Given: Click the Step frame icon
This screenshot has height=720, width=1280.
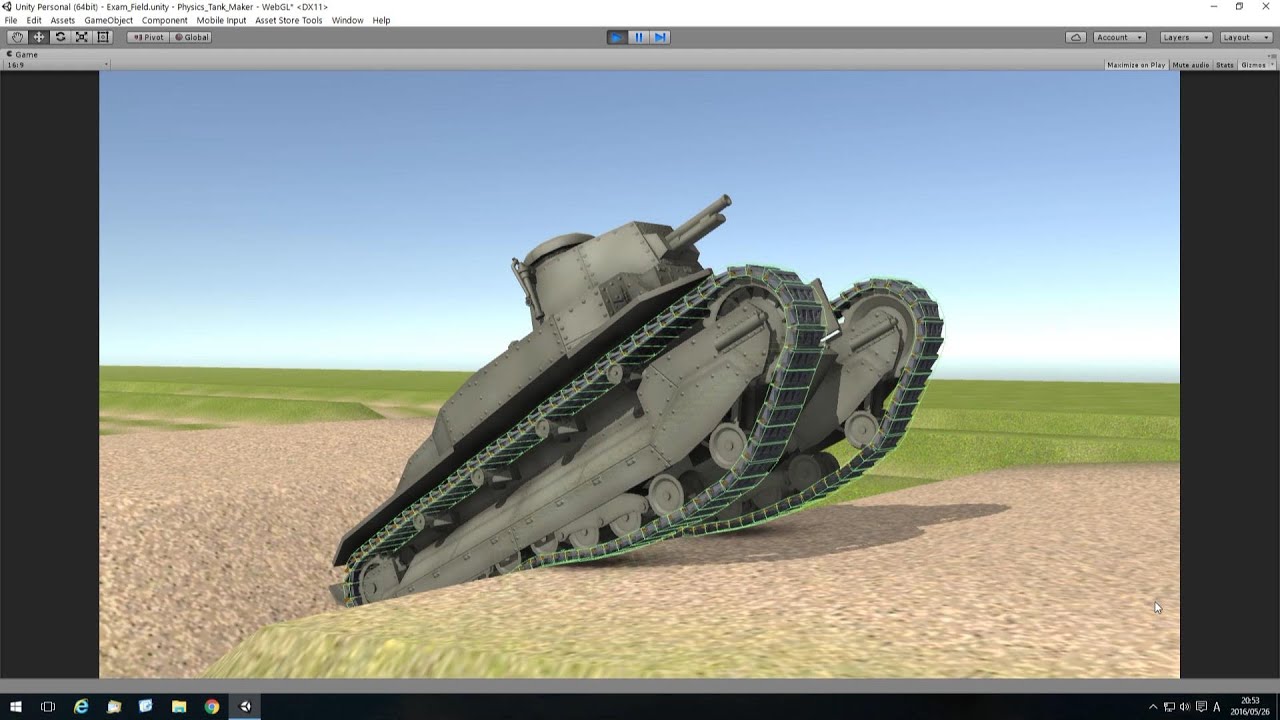Looking at the screenshot, I should pos(661,37).
